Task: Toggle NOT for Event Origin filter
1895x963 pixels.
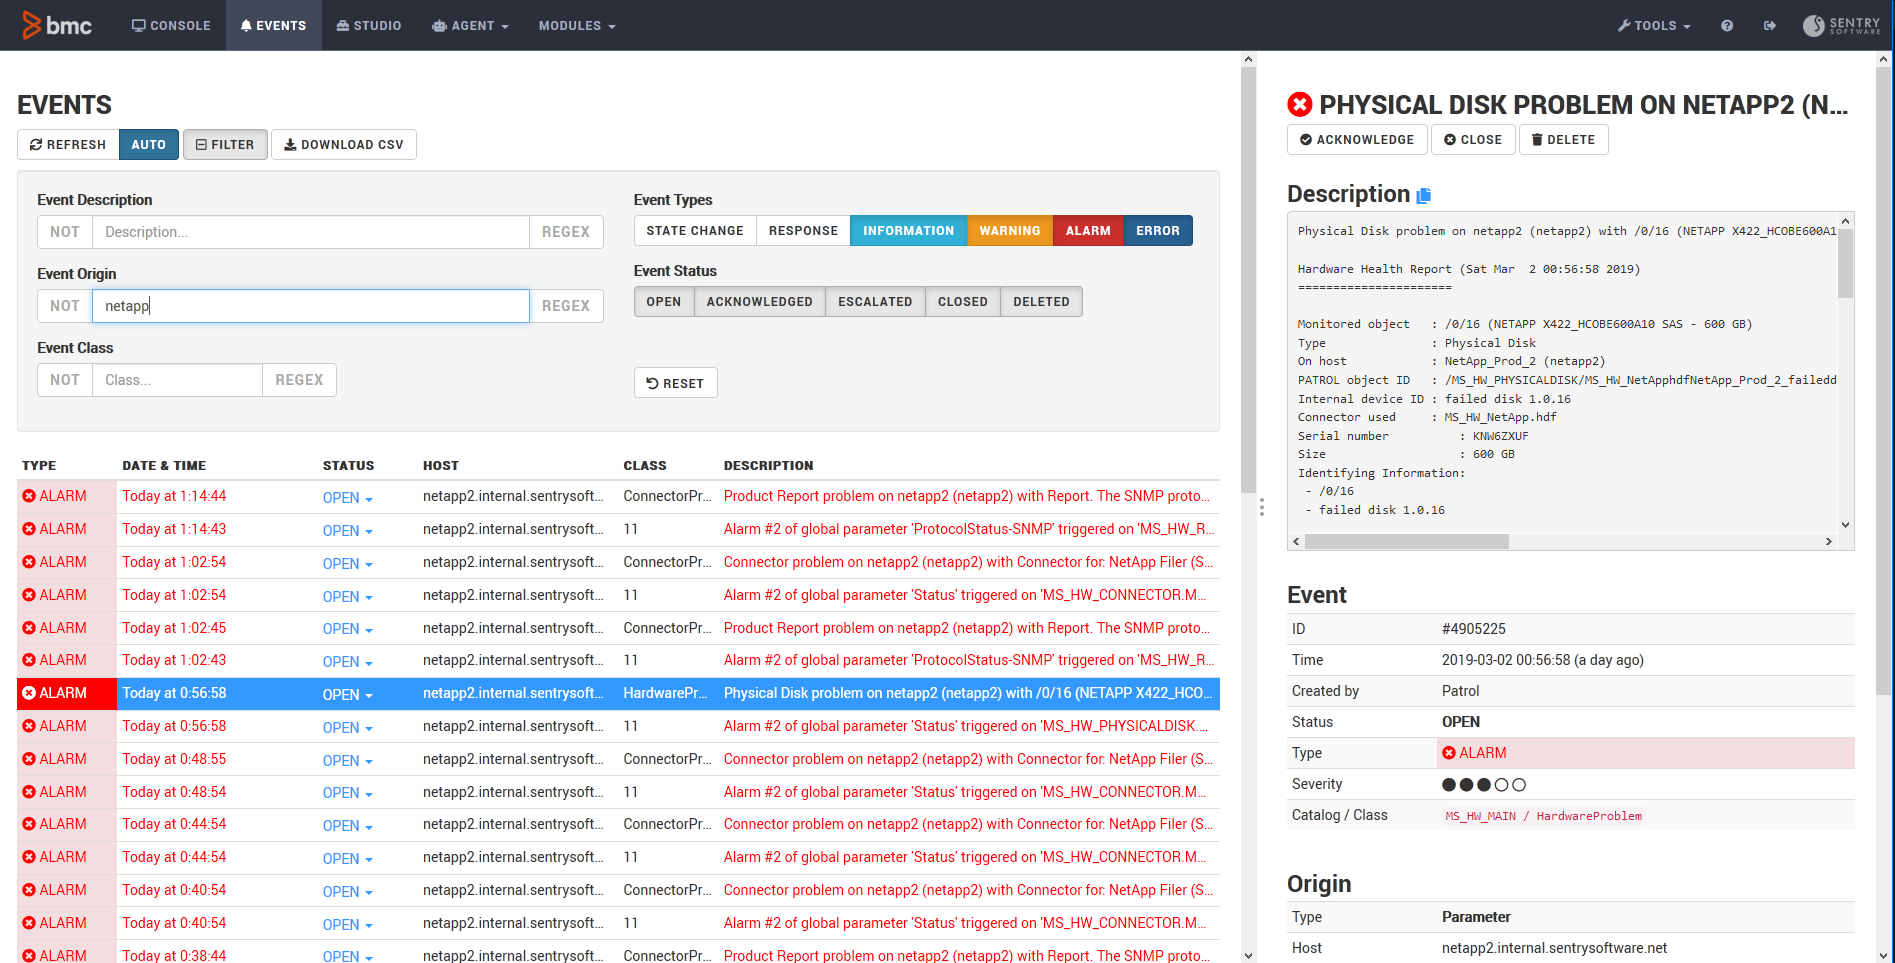Action: click(65, 306)
